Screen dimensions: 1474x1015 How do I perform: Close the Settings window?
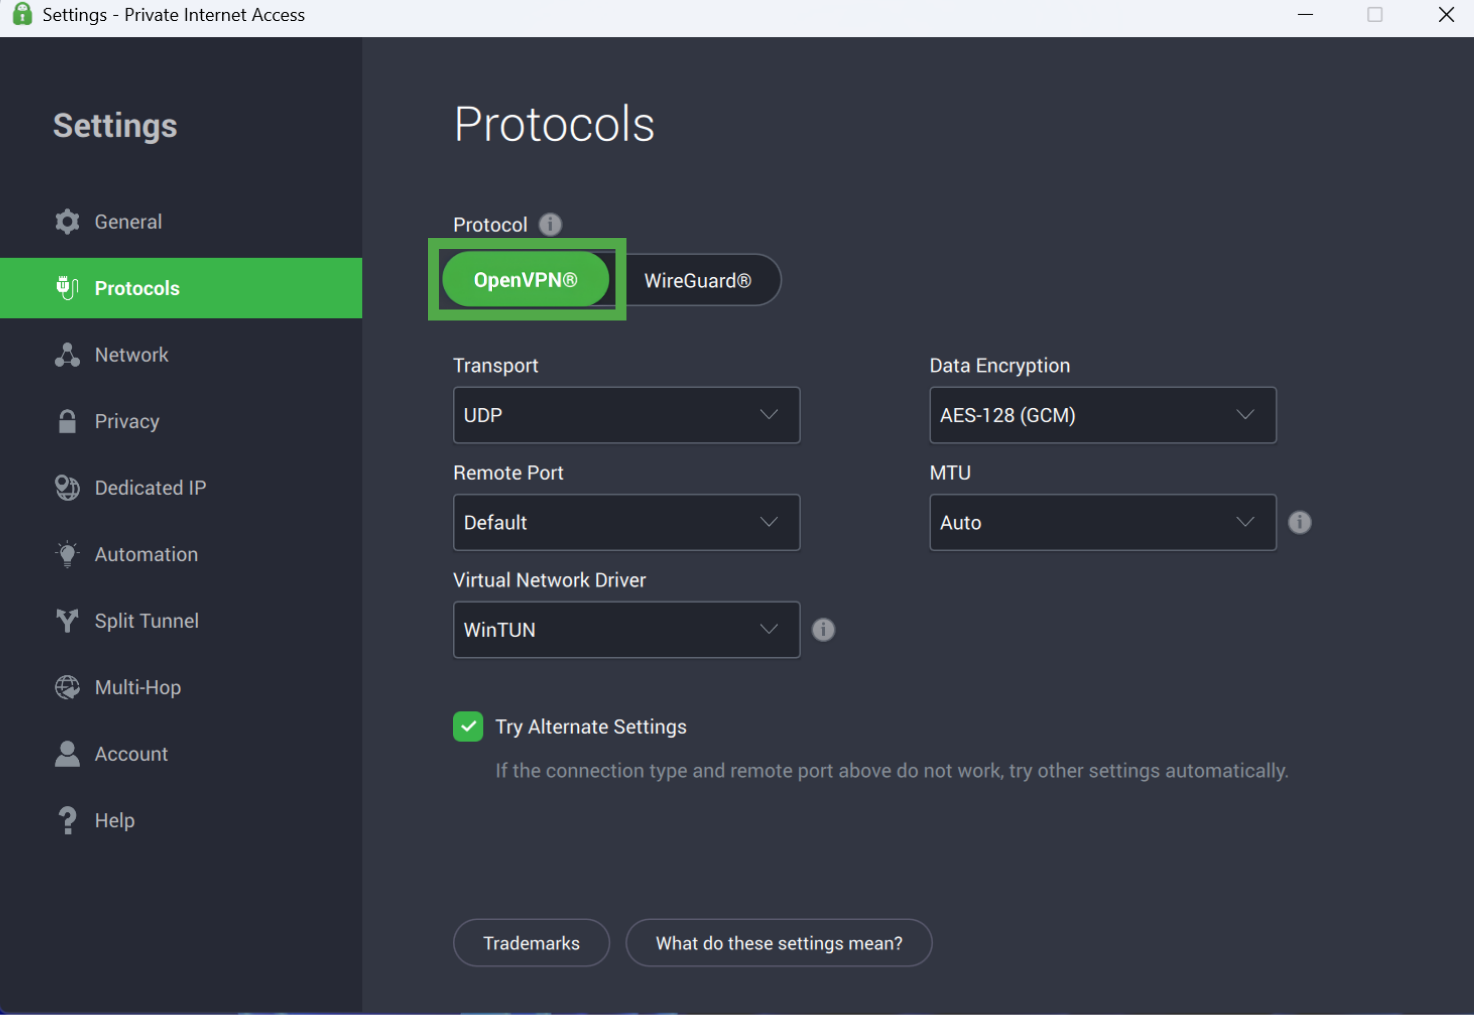coord(1446,15)
